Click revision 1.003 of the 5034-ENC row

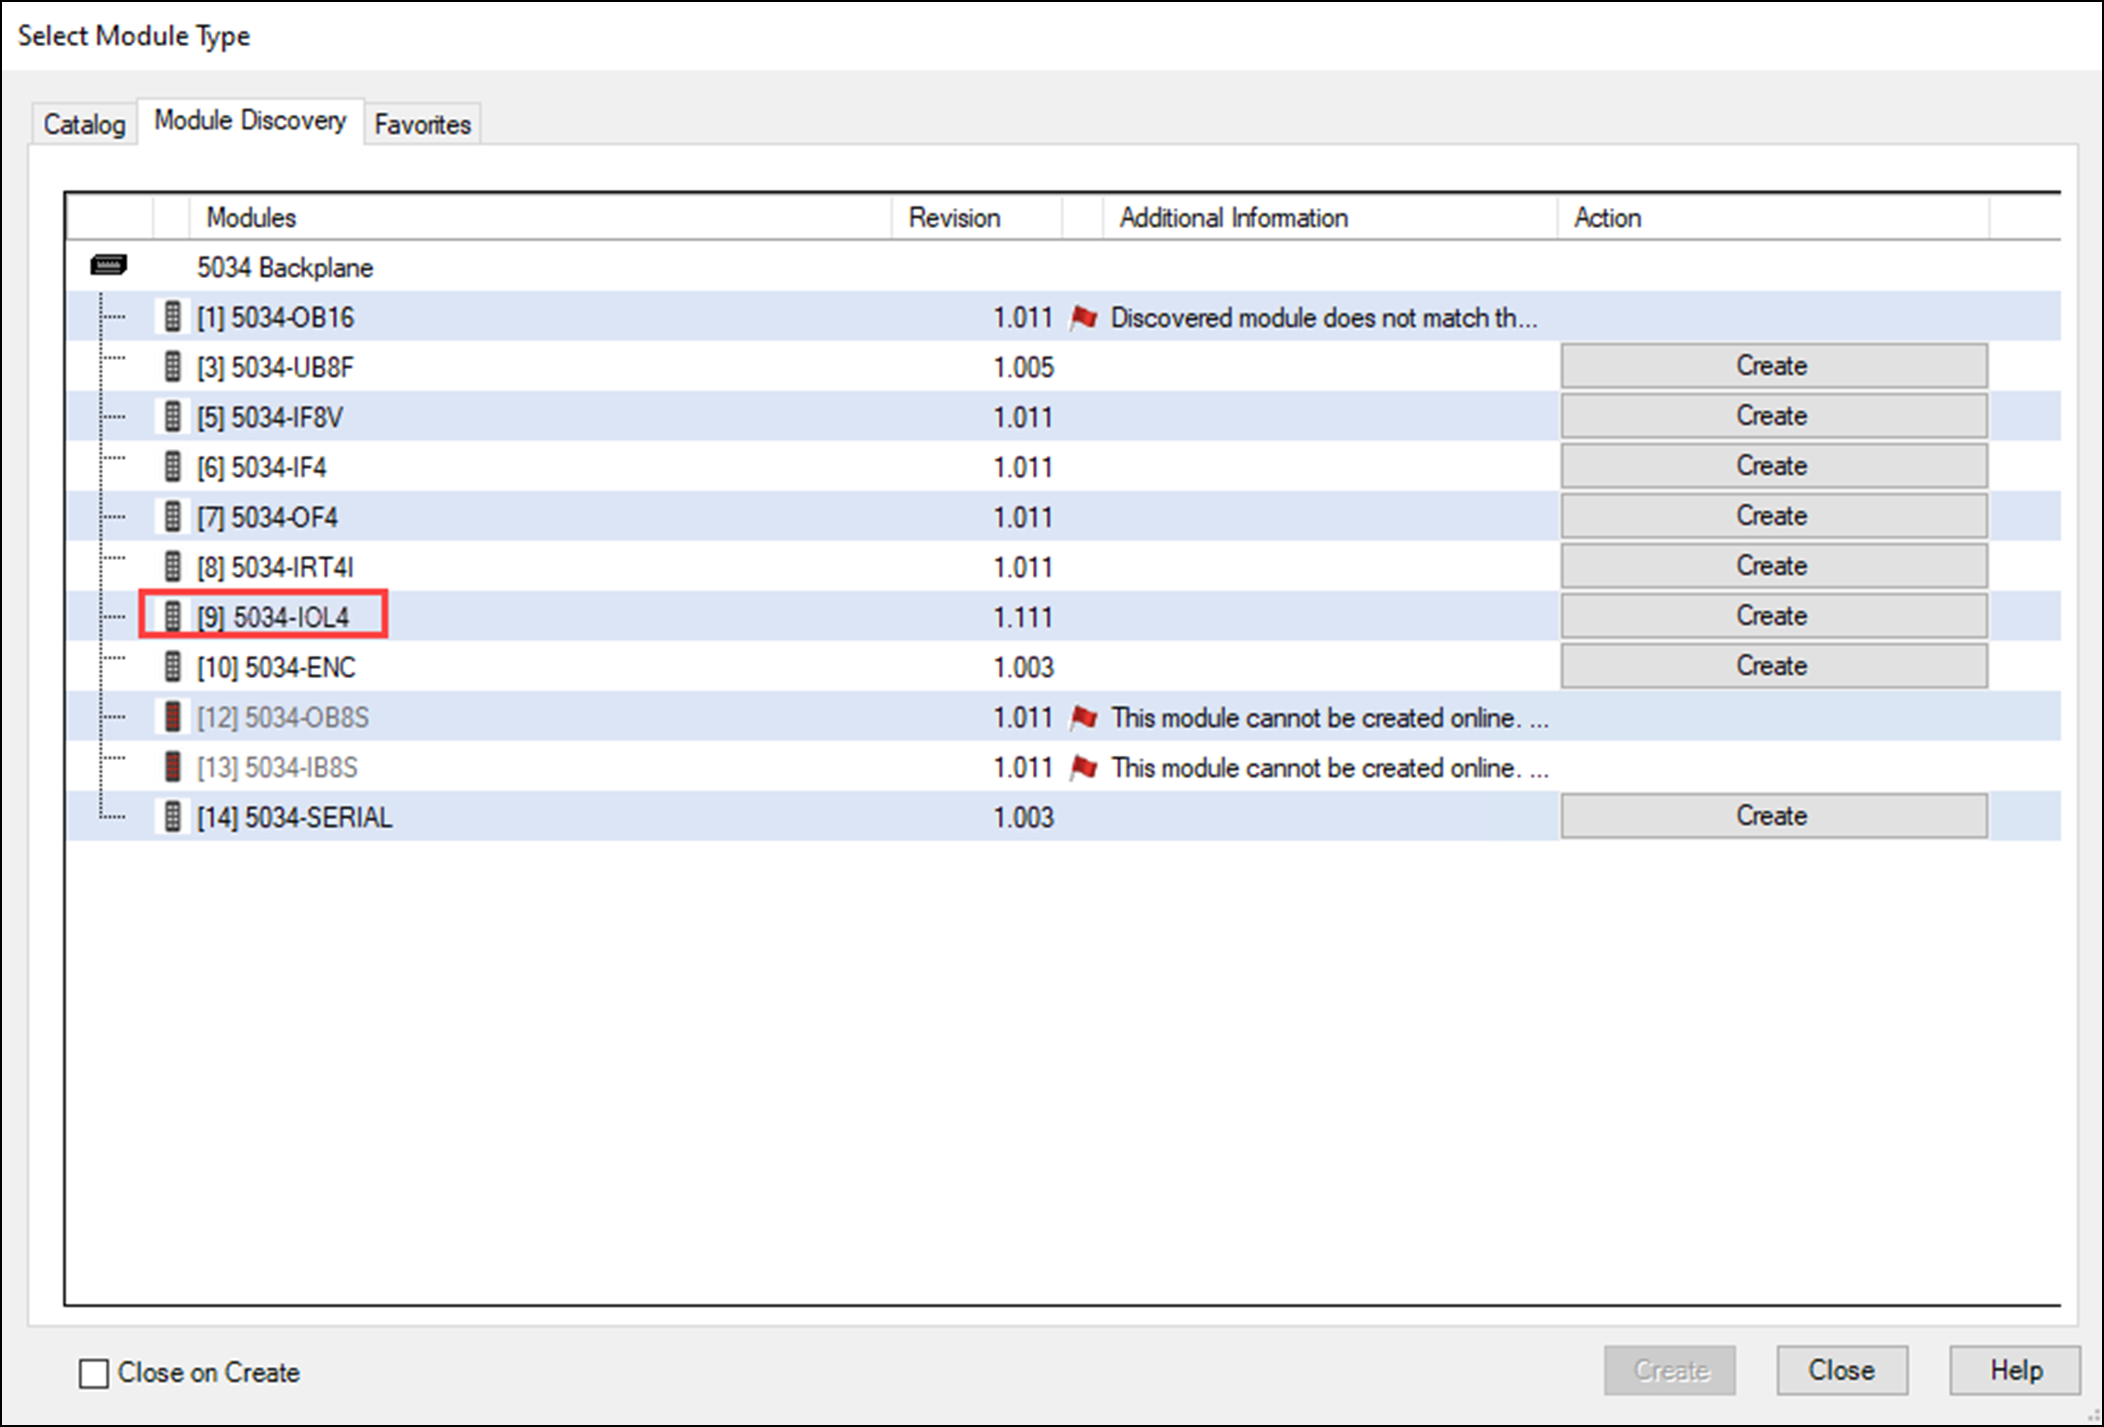pos(1023,668)
